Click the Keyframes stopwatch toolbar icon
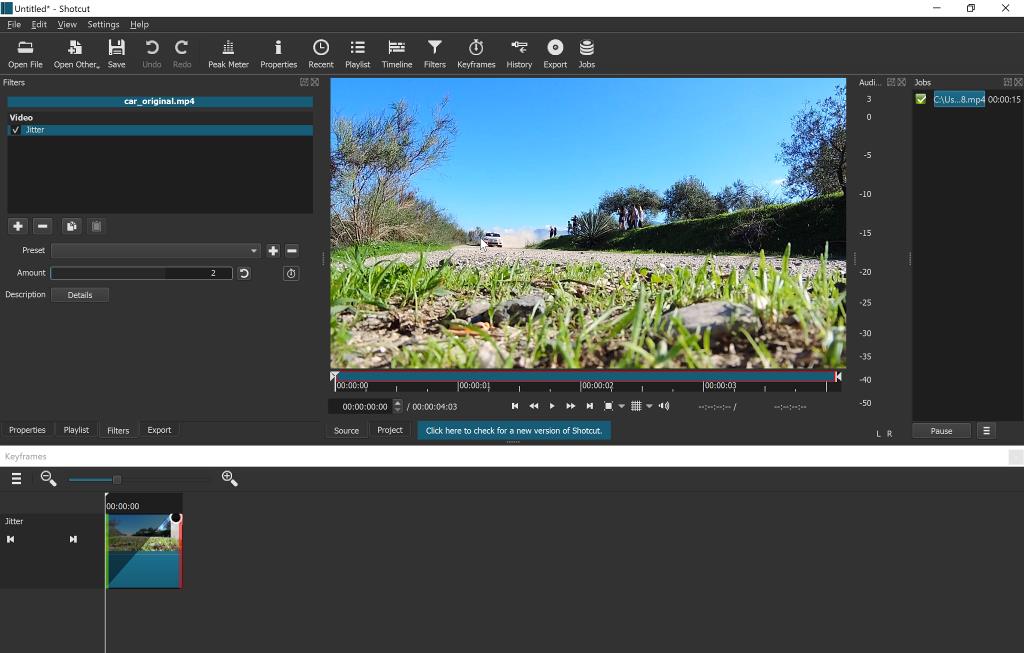 (x=476, y=53)
